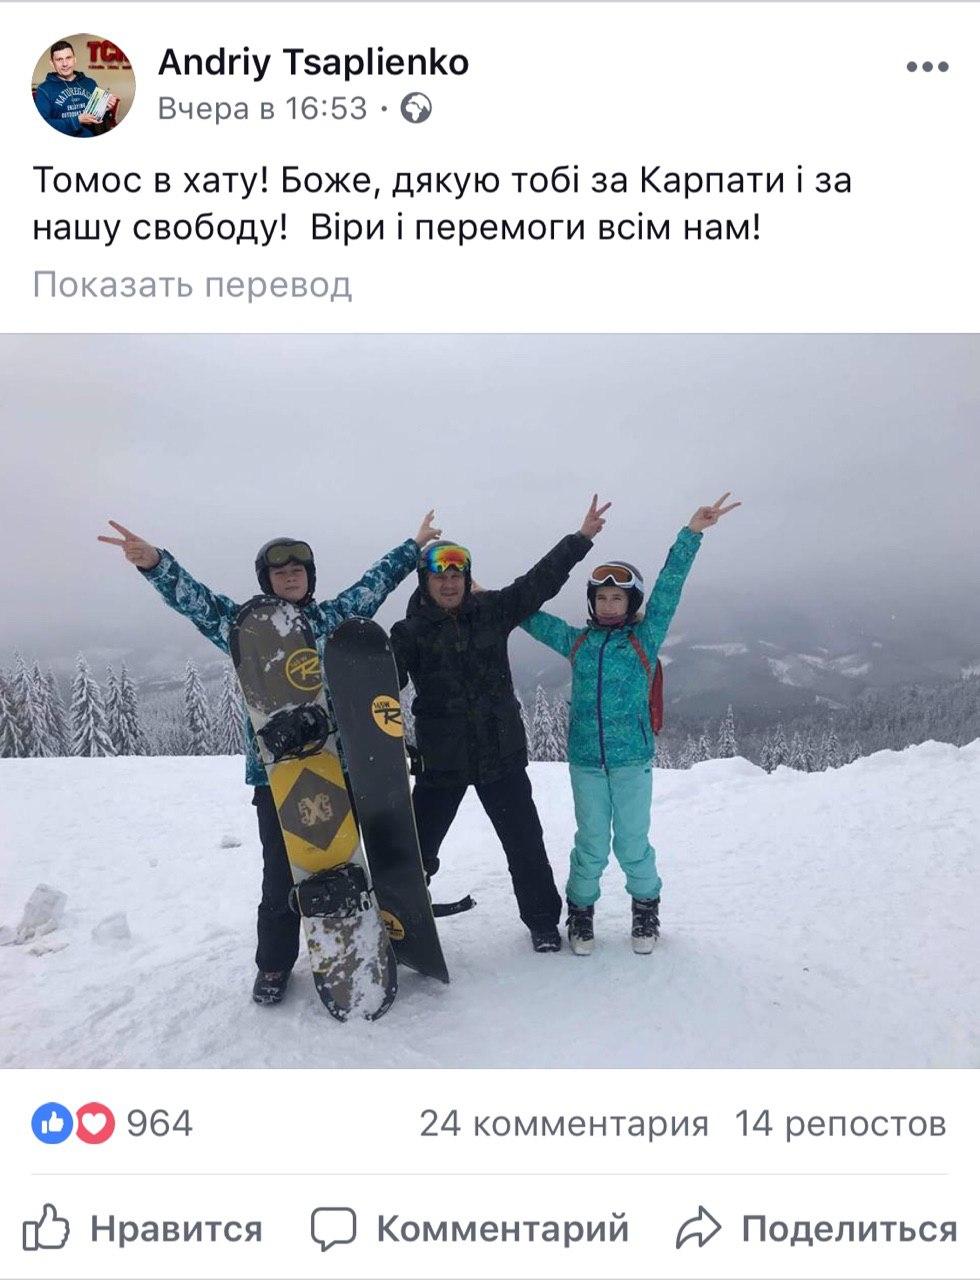Open the 24 комментария comments list
The width and height of the screenshot is (980, 1280).
coord(564,1124)
